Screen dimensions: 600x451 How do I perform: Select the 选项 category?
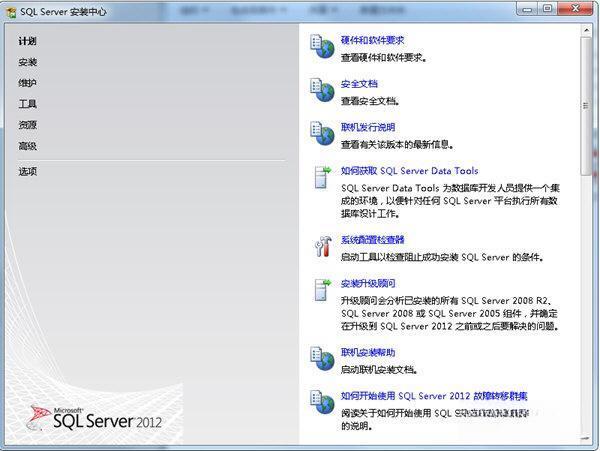point(28,171)
